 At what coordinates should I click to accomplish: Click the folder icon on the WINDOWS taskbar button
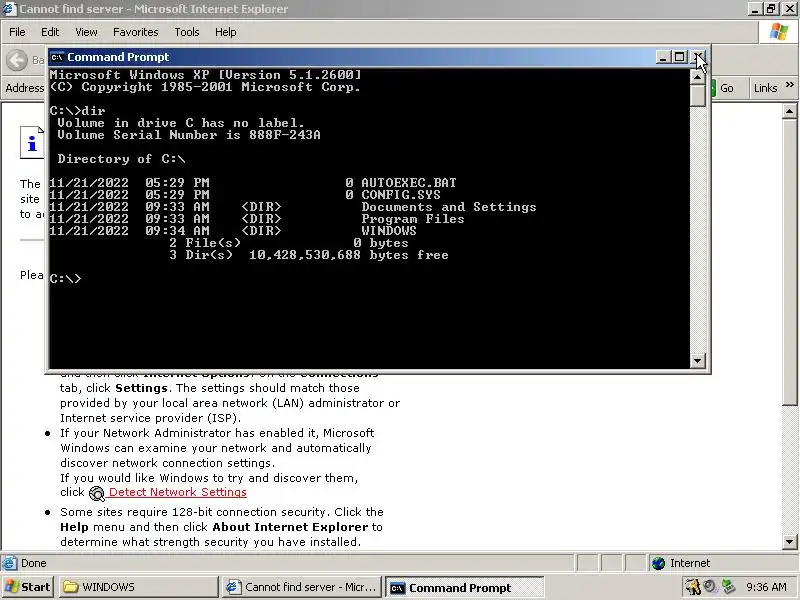tap(70, 587)
